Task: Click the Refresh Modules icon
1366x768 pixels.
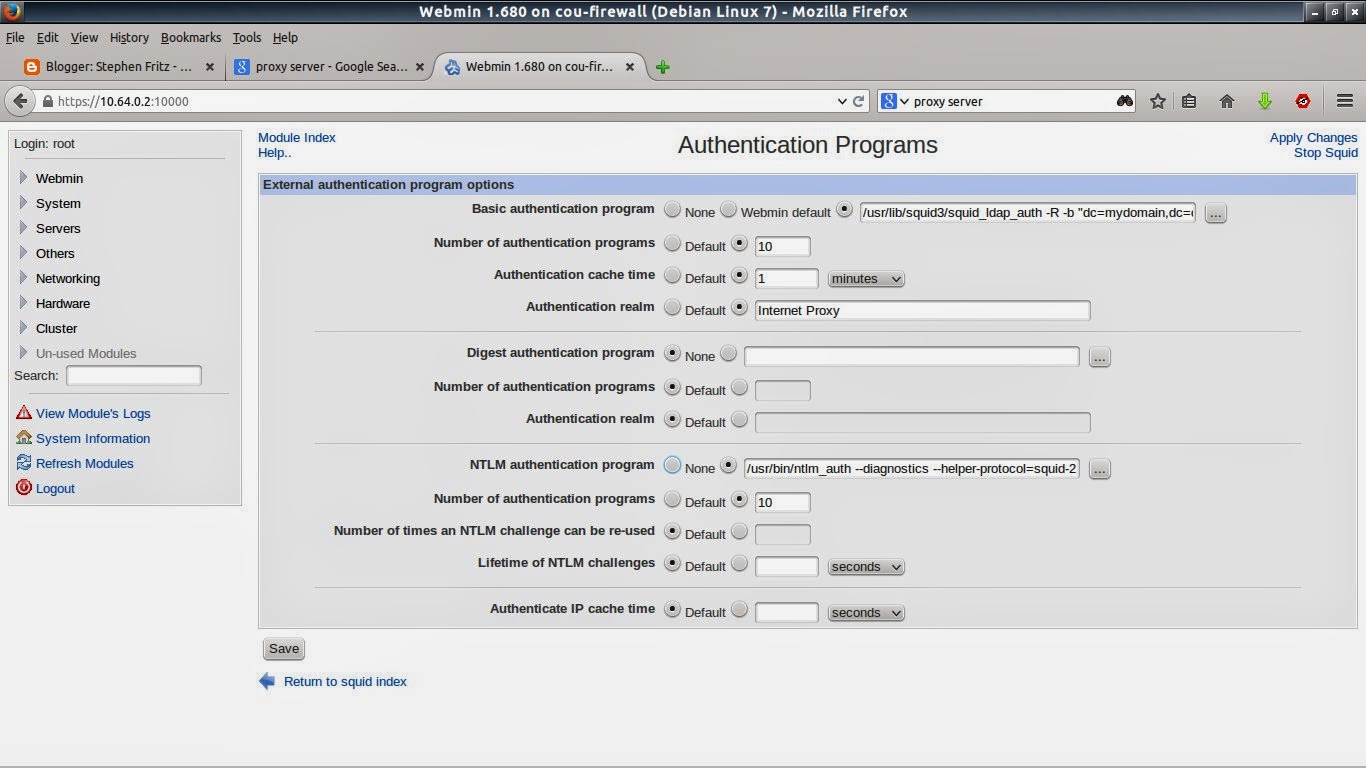Action: click(x=24, y=462)
